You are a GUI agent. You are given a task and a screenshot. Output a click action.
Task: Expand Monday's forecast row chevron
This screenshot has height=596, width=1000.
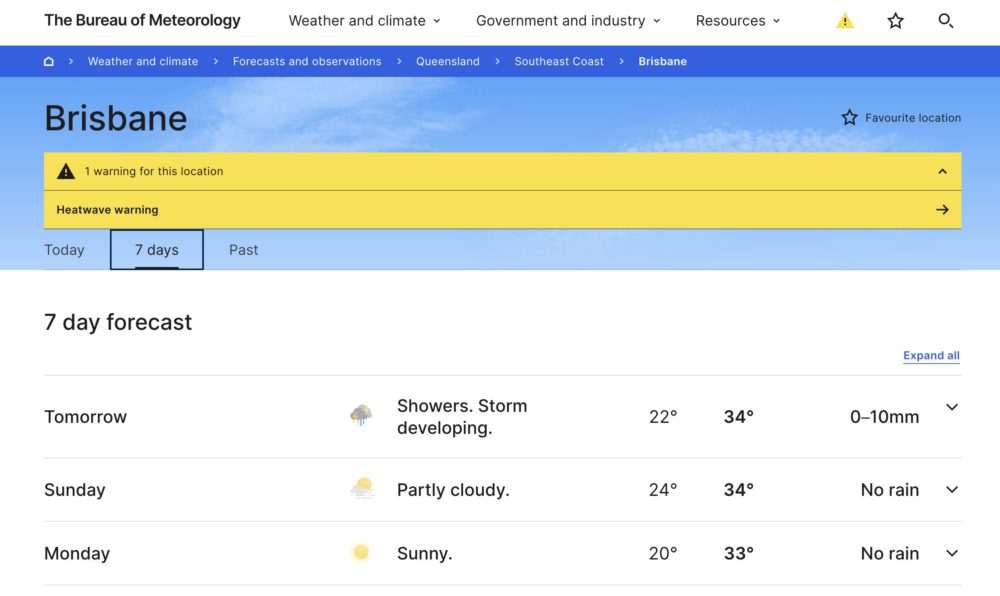[951, 553]
